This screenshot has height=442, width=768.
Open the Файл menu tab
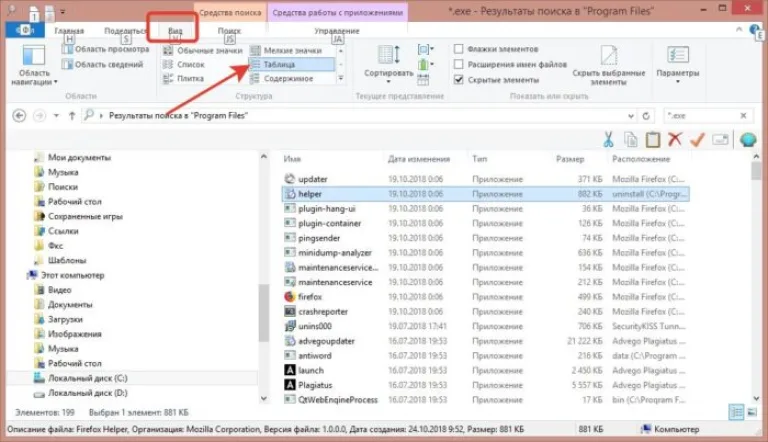coord(24,30)
